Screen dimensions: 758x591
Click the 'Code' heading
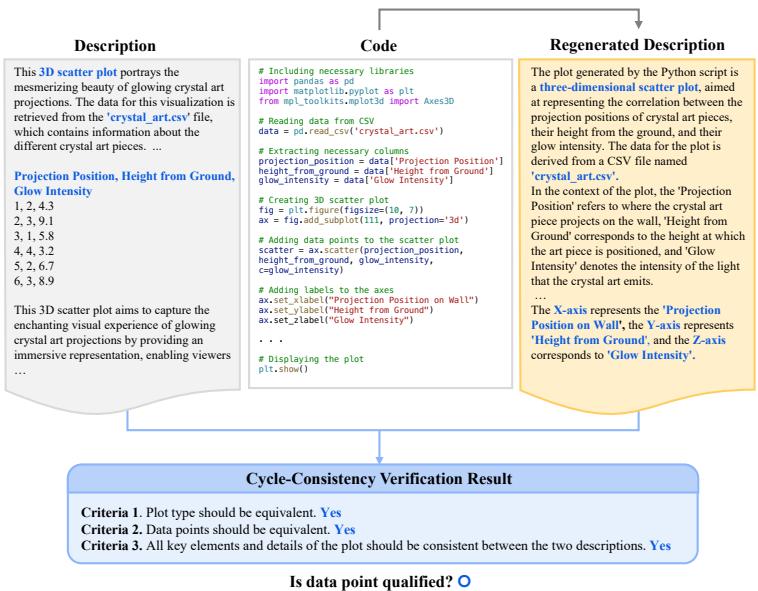pos(378,46)
